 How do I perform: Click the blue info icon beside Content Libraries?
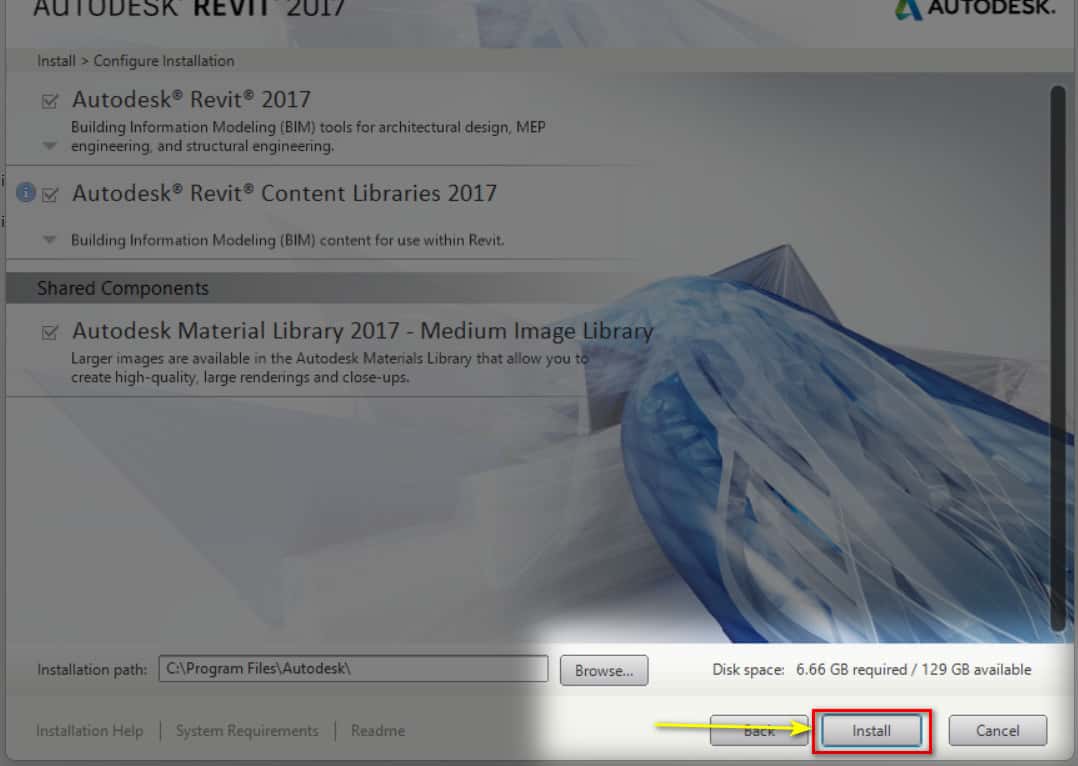coord(25,193)
